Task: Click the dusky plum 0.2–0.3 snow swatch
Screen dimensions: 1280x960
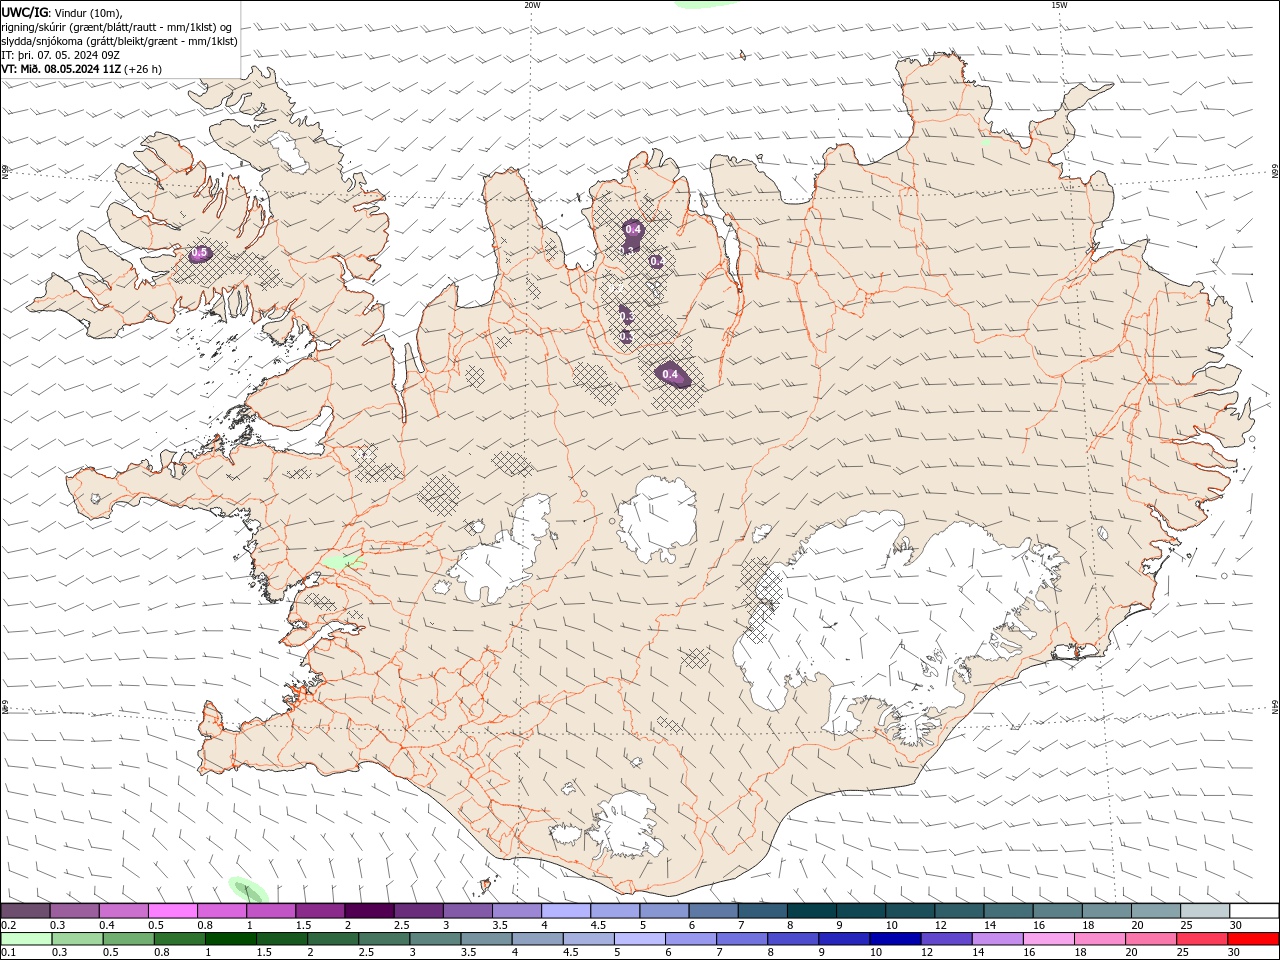Action: (x=26, y=911)
